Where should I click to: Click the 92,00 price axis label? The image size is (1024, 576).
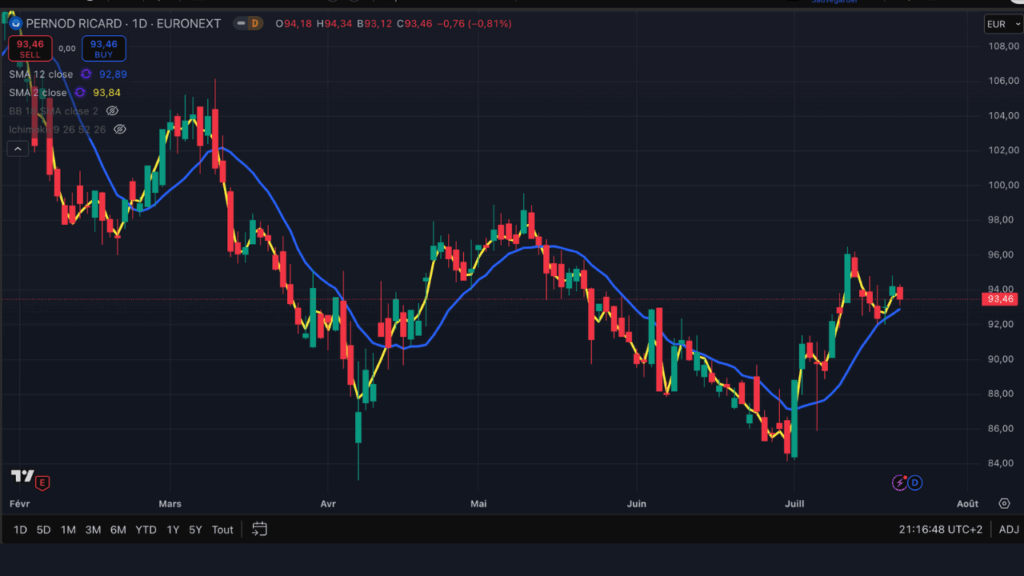click(x=1001, y=325)
